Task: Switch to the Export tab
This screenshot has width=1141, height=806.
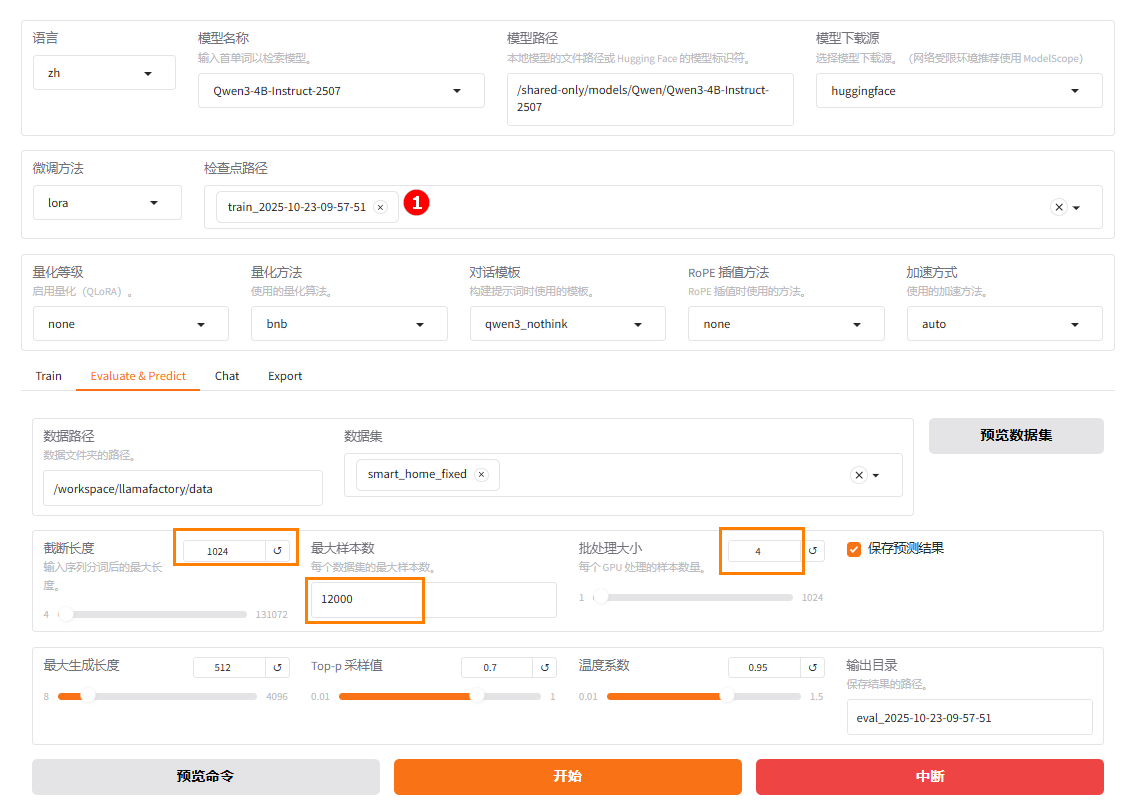Action: (285, 376)
